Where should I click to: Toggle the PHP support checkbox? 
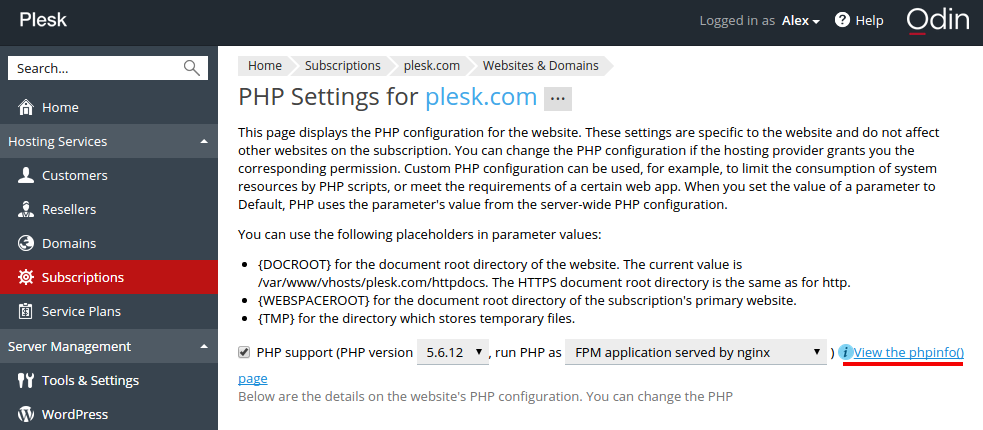(x=244, y=352)
